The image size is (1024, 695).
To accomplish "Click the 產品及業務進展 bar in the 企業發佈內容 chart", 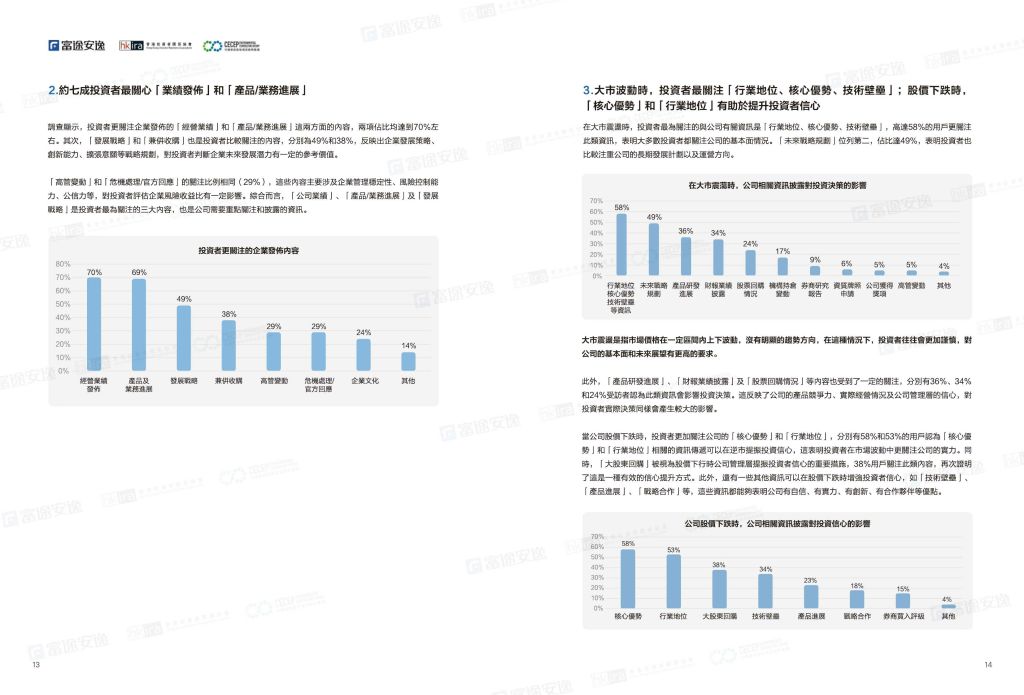I will tap(139, 325).
